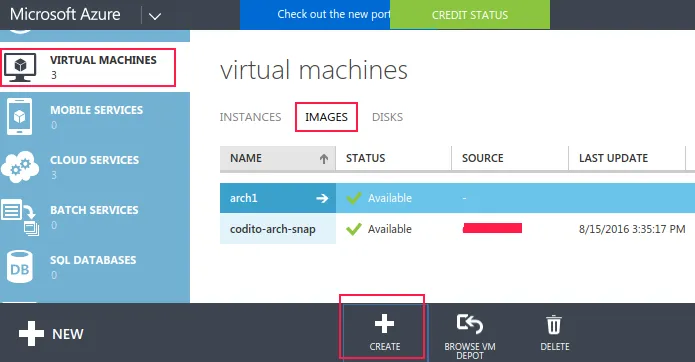Image resolution: width=695 pixels, height=362 pixels.
Task: Click the NEW label in the bottom bar
Action: tap(68, 334)
